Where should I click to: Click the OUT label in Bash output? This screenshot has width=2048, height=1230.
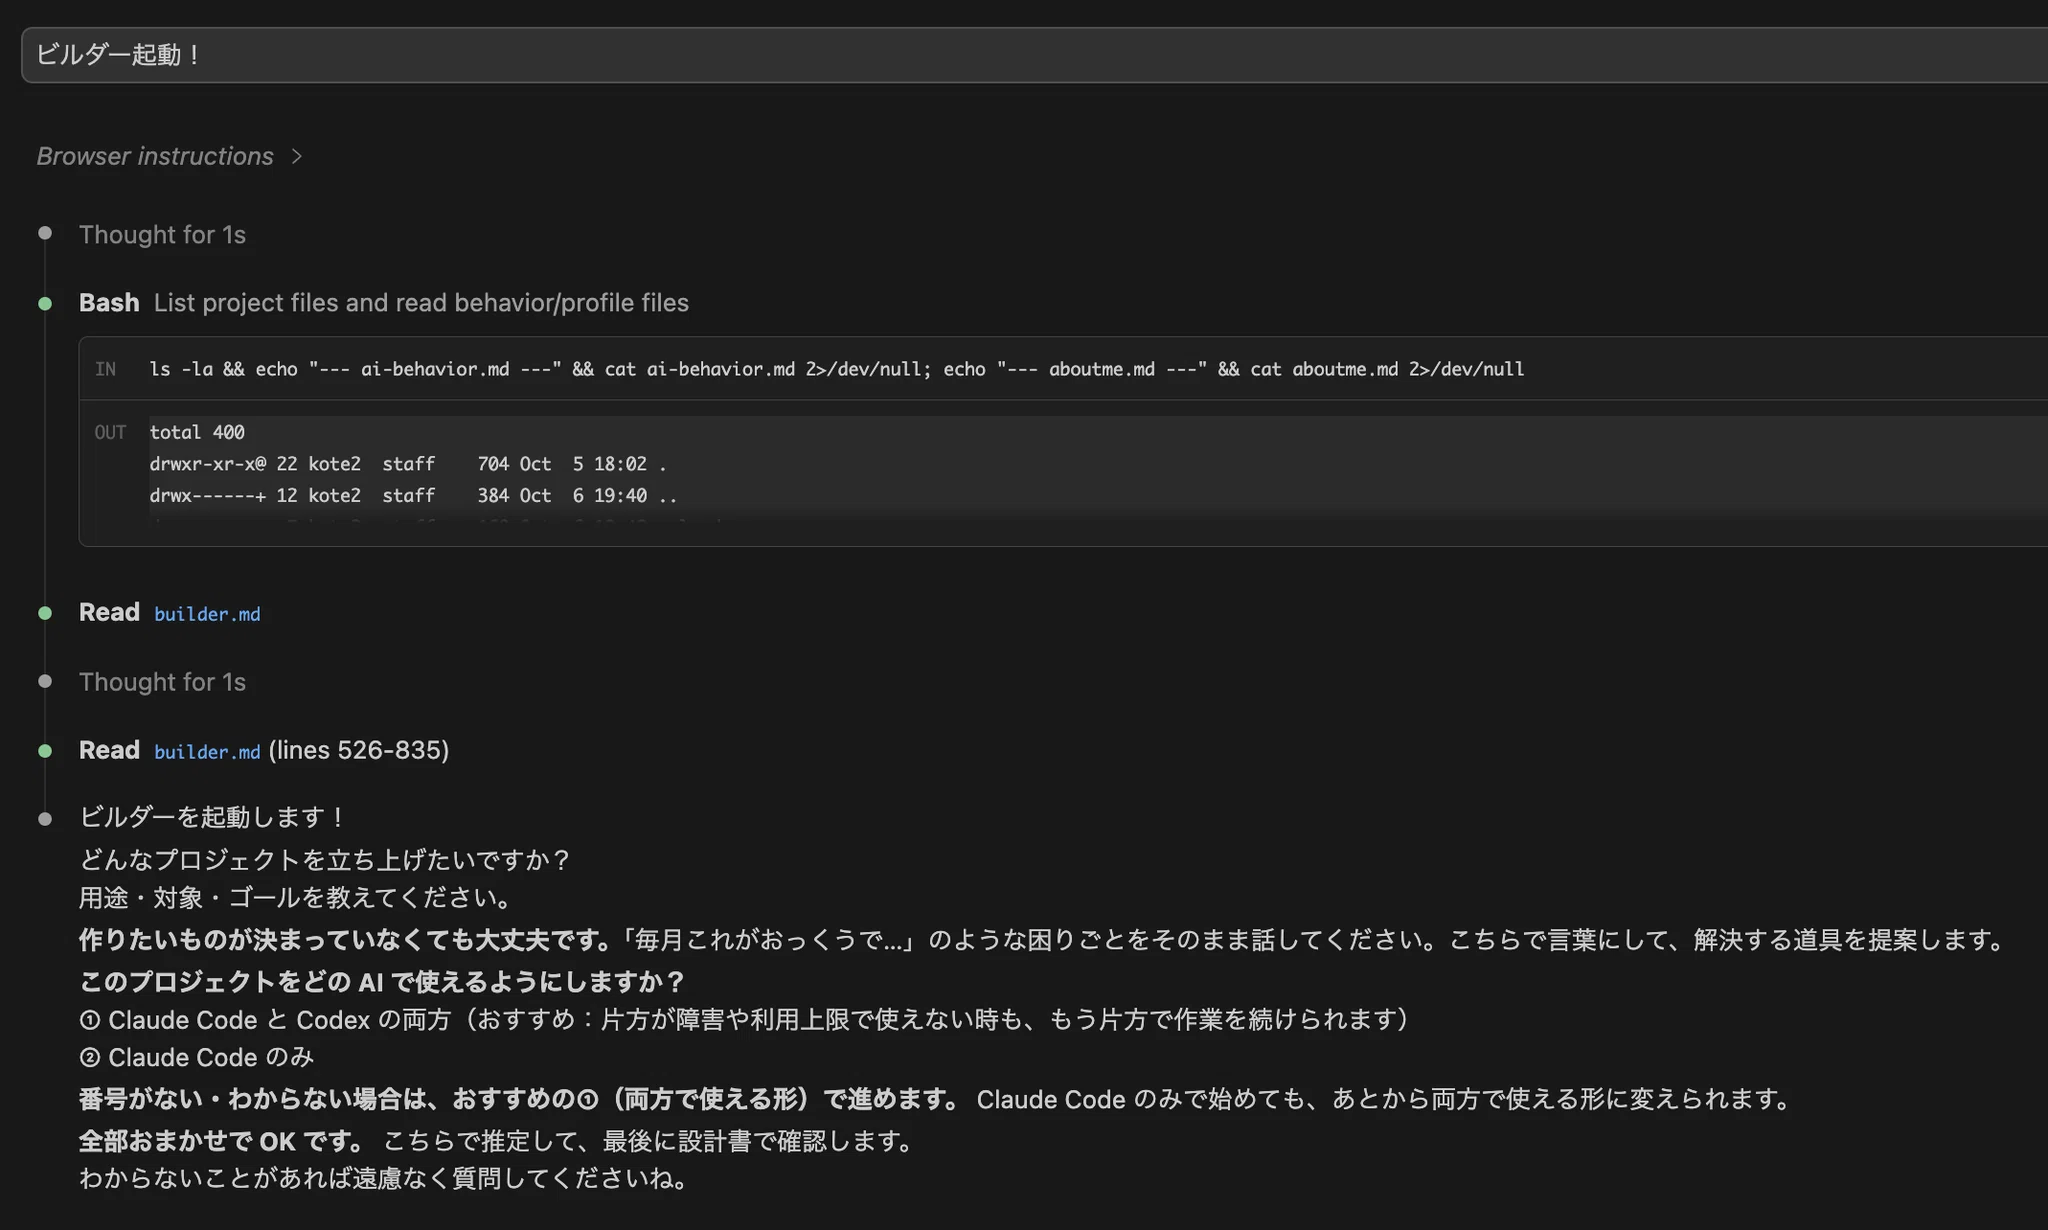click(x=110, y=432)
